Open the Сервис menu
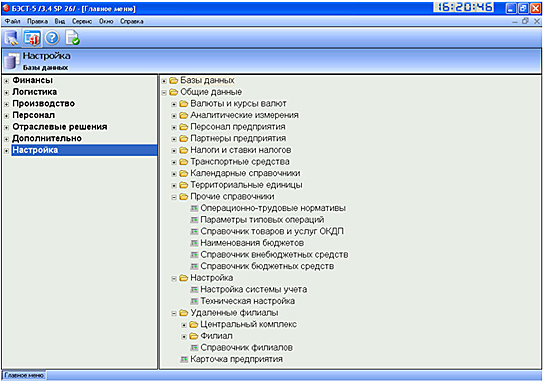The width and height of the screenshot is (544, 381). [x=82, y=22]
